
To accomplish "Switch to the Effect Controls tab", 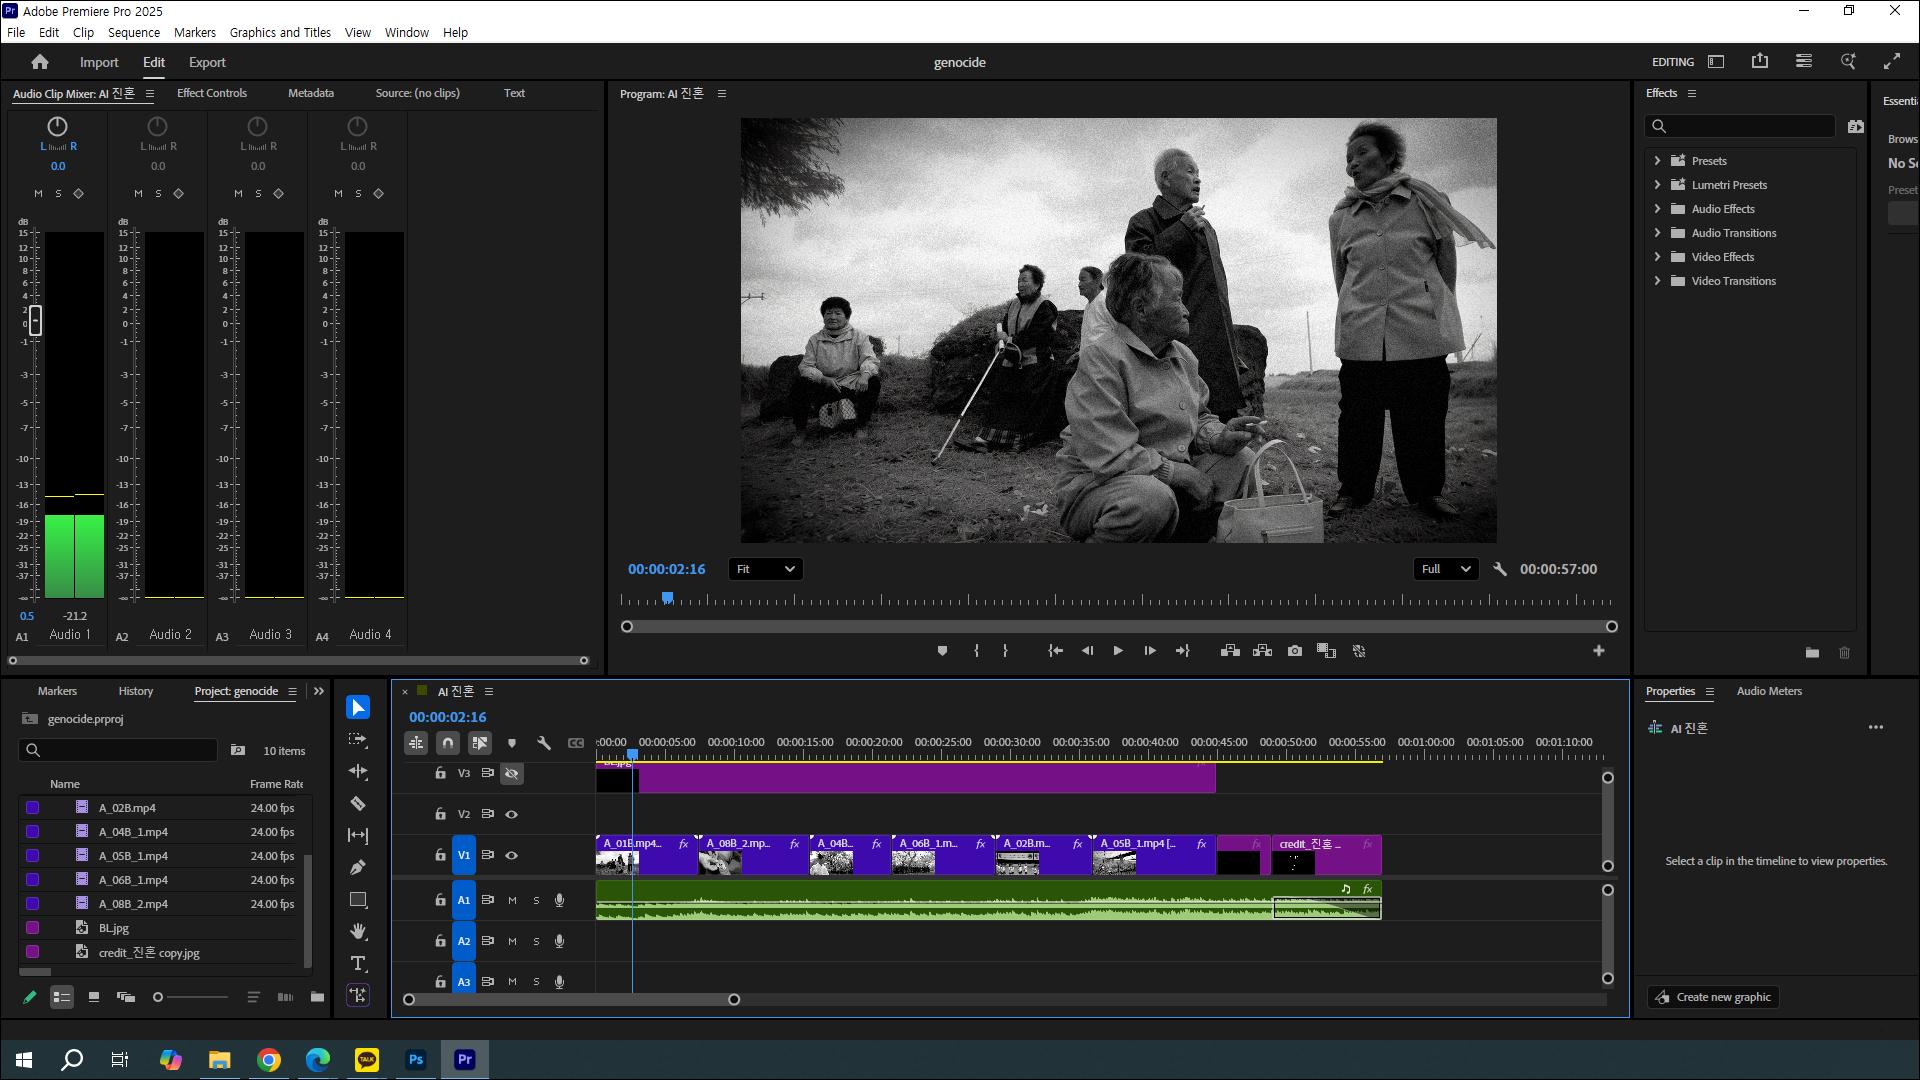I will coord(211,93).
